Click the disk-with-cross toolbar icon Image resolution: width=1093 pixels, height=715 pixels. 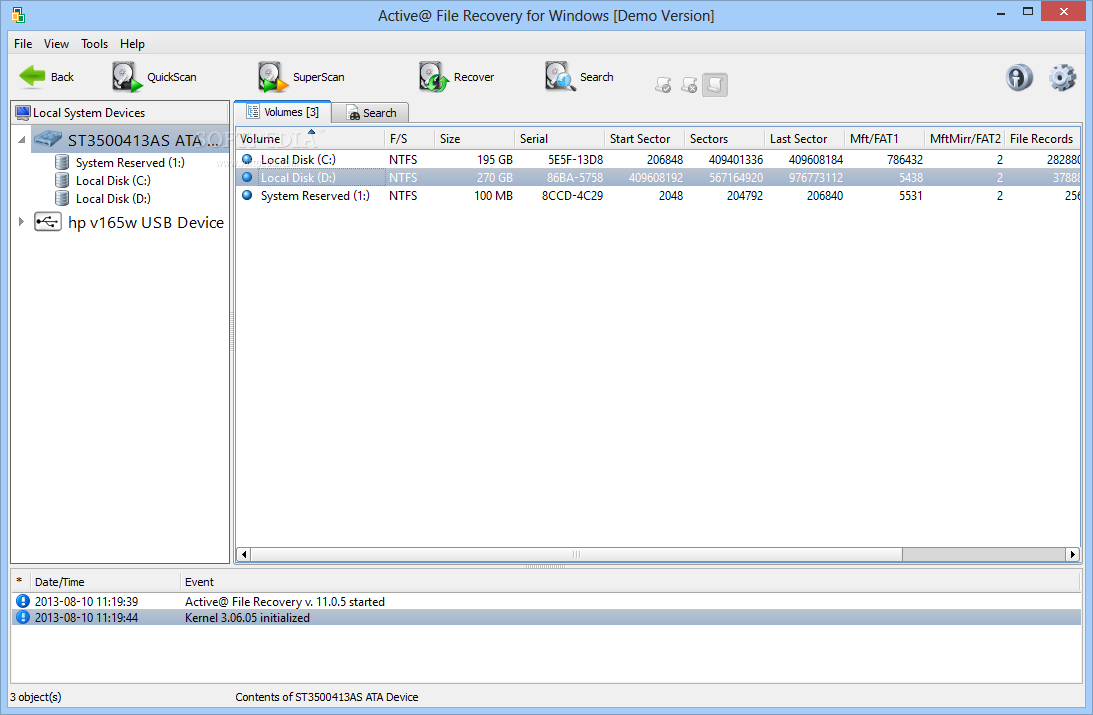coord(689,85)
